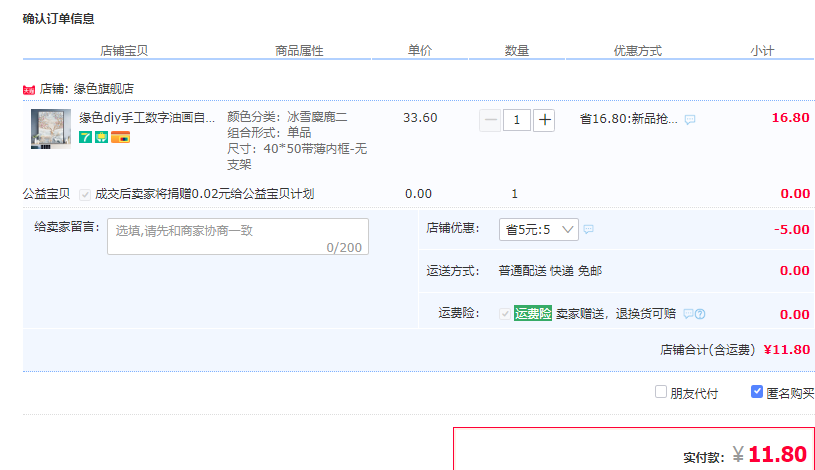Click the discount amount -5.00
815x470 pixels.
(792, 229)
